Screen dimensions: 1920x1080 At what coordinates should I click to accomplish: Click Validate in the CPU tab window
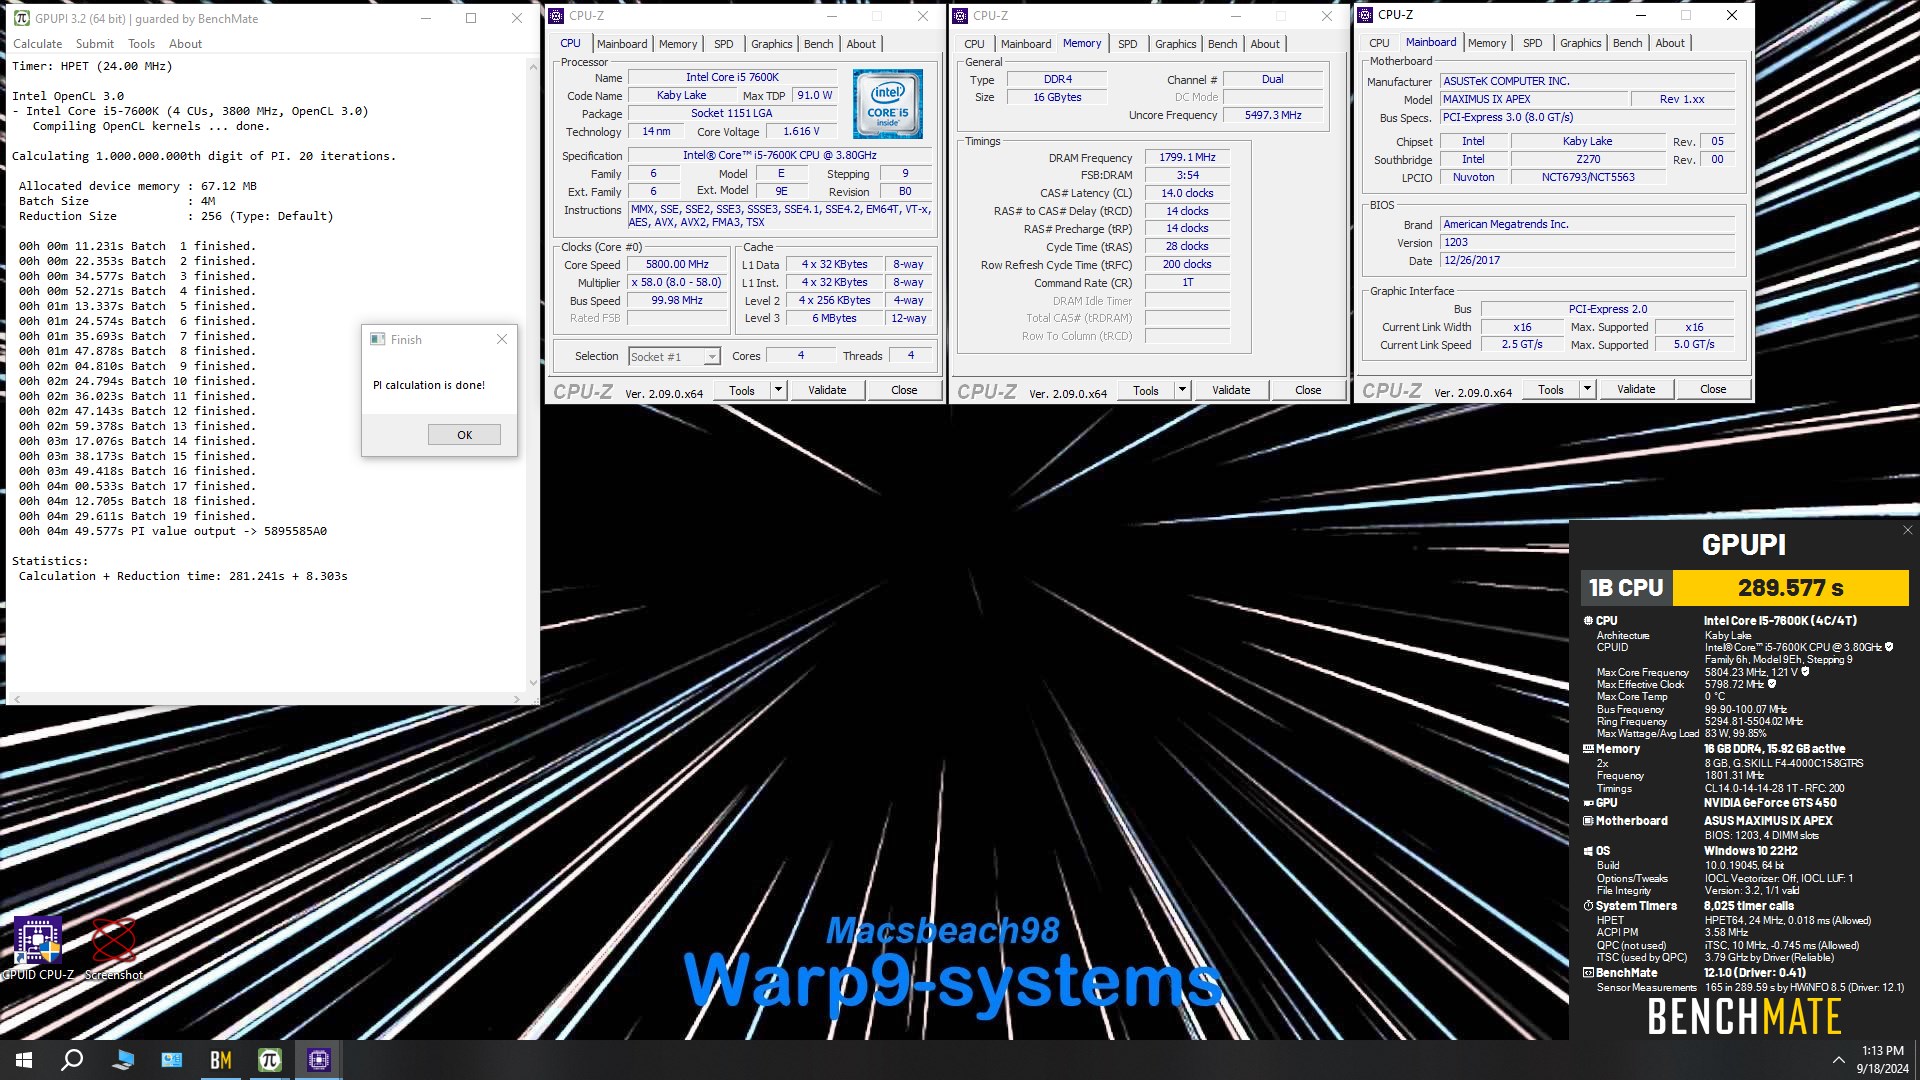[827, 390]
